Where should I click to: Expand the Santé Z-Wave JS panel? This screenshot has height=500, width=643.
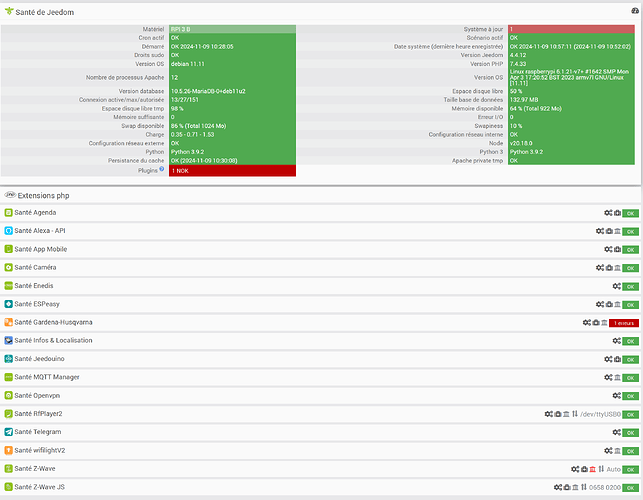[x=39, y=487]
